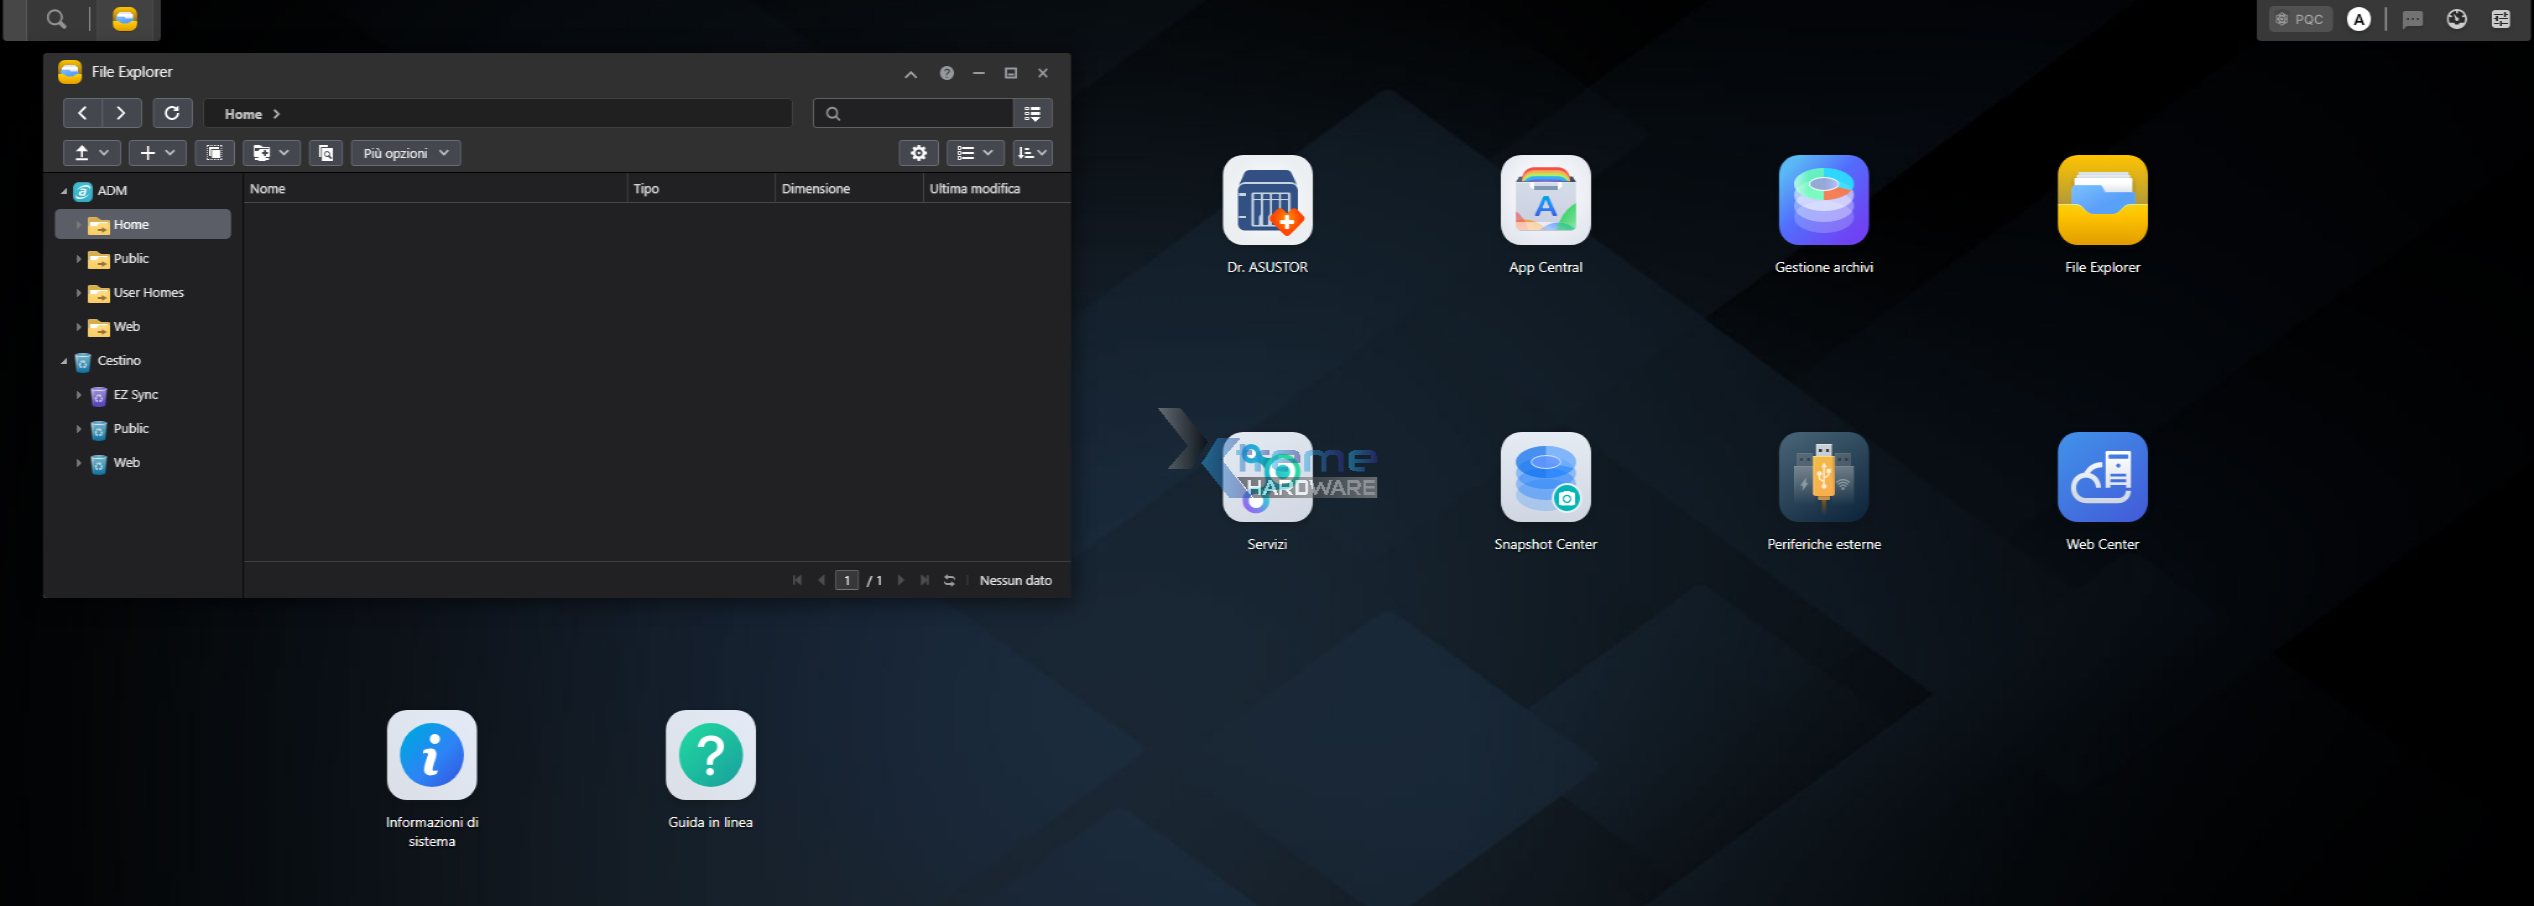The height and width of the screenshot is (906, 2534).
Task: Open the PQC indicator in top bar
Action: click(x=2300, y=19)
